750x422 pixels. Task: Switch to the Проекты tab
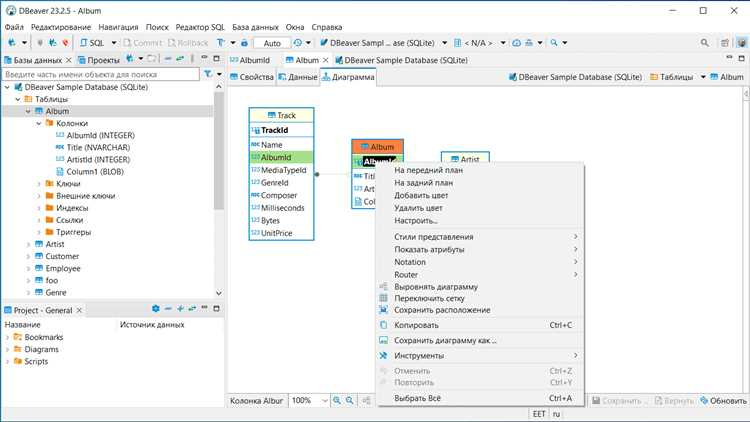[x=99, y=60]
